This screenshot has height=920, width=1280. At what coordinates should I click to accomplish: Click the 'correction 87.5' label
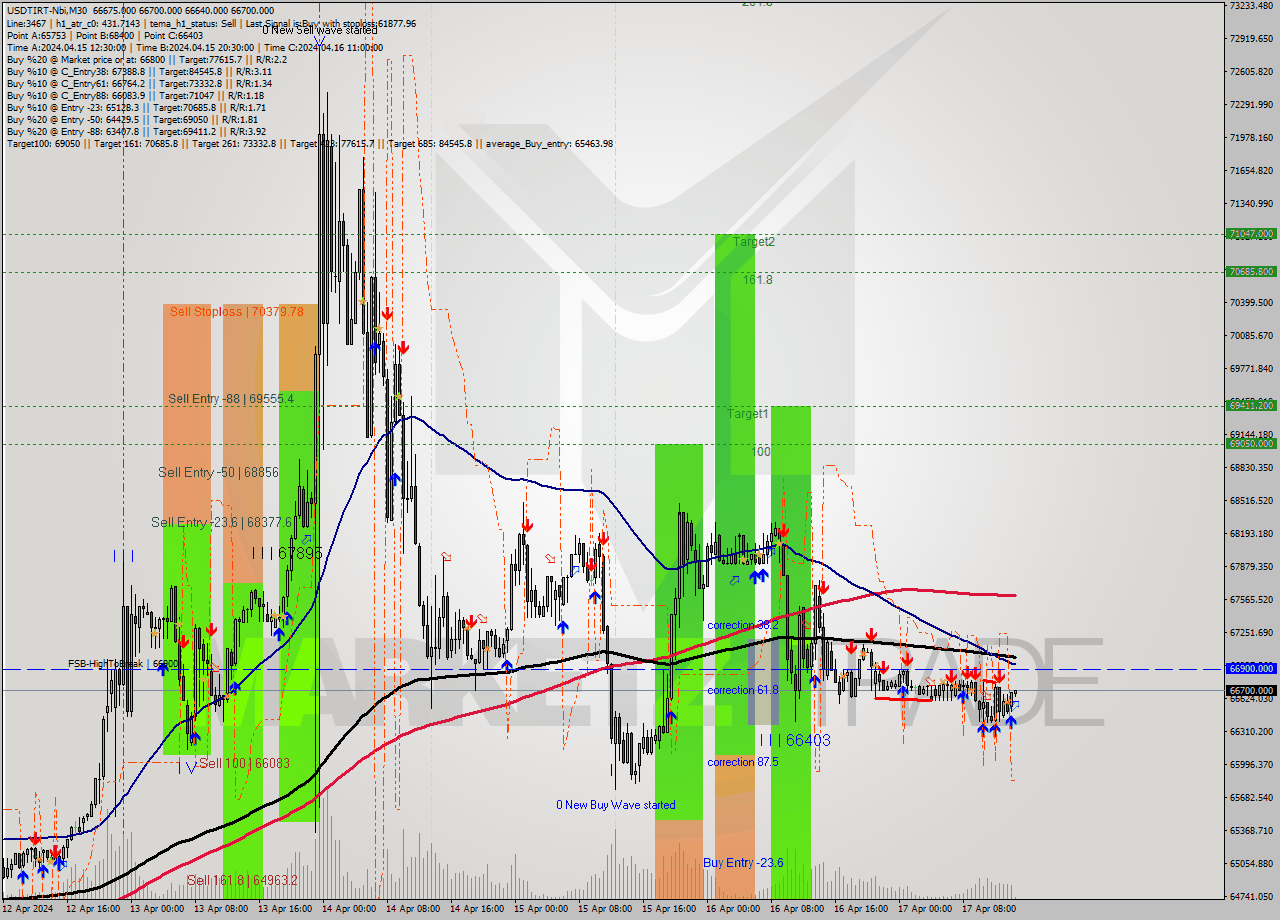pyautogui.click(x=743, y=762)
